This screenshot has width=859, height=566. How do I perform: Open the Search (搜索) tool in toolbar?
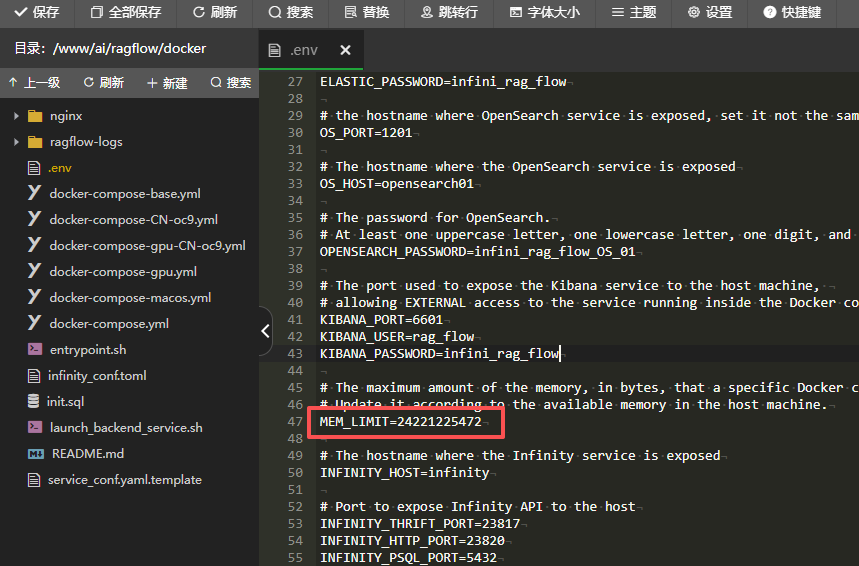coord(275,13)
